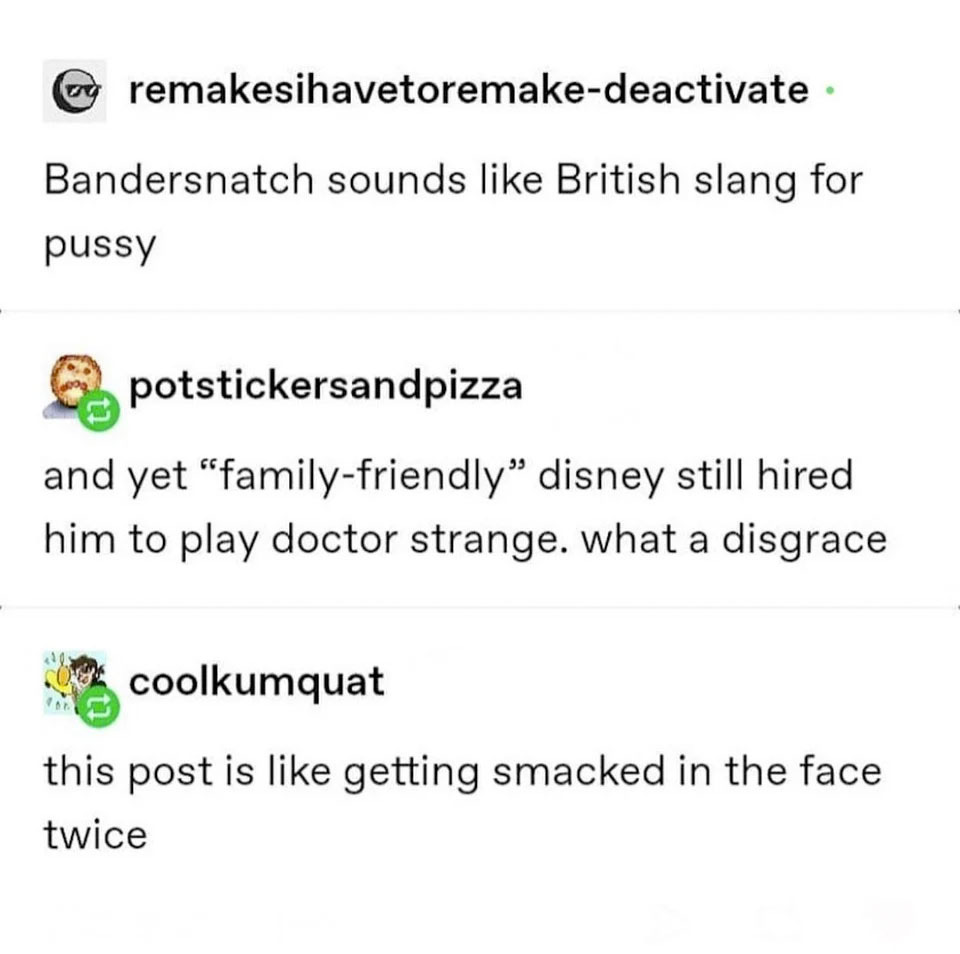The height and width of the screenshot is (954, 960).
Task: Open the cartoon avatar of coolkumquat
Action: tap(74, 682)
